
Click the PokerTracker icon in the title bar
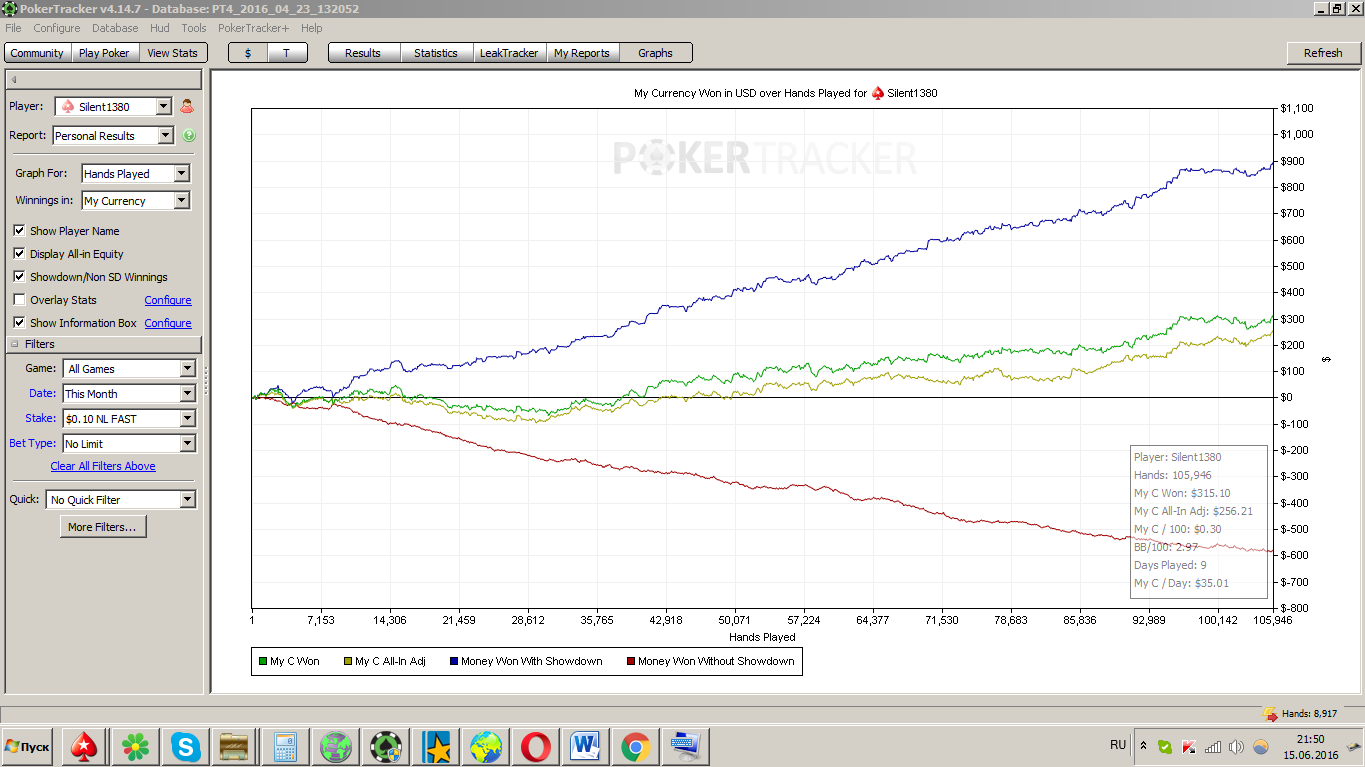[10, 9]
